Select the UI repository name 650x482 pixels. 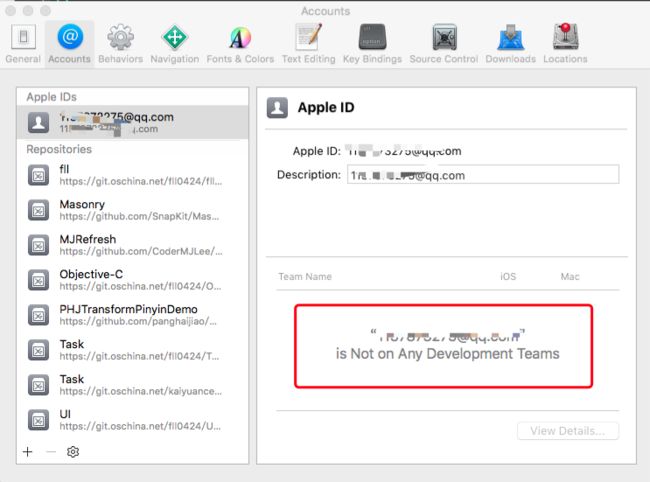[x=65, y=414]
